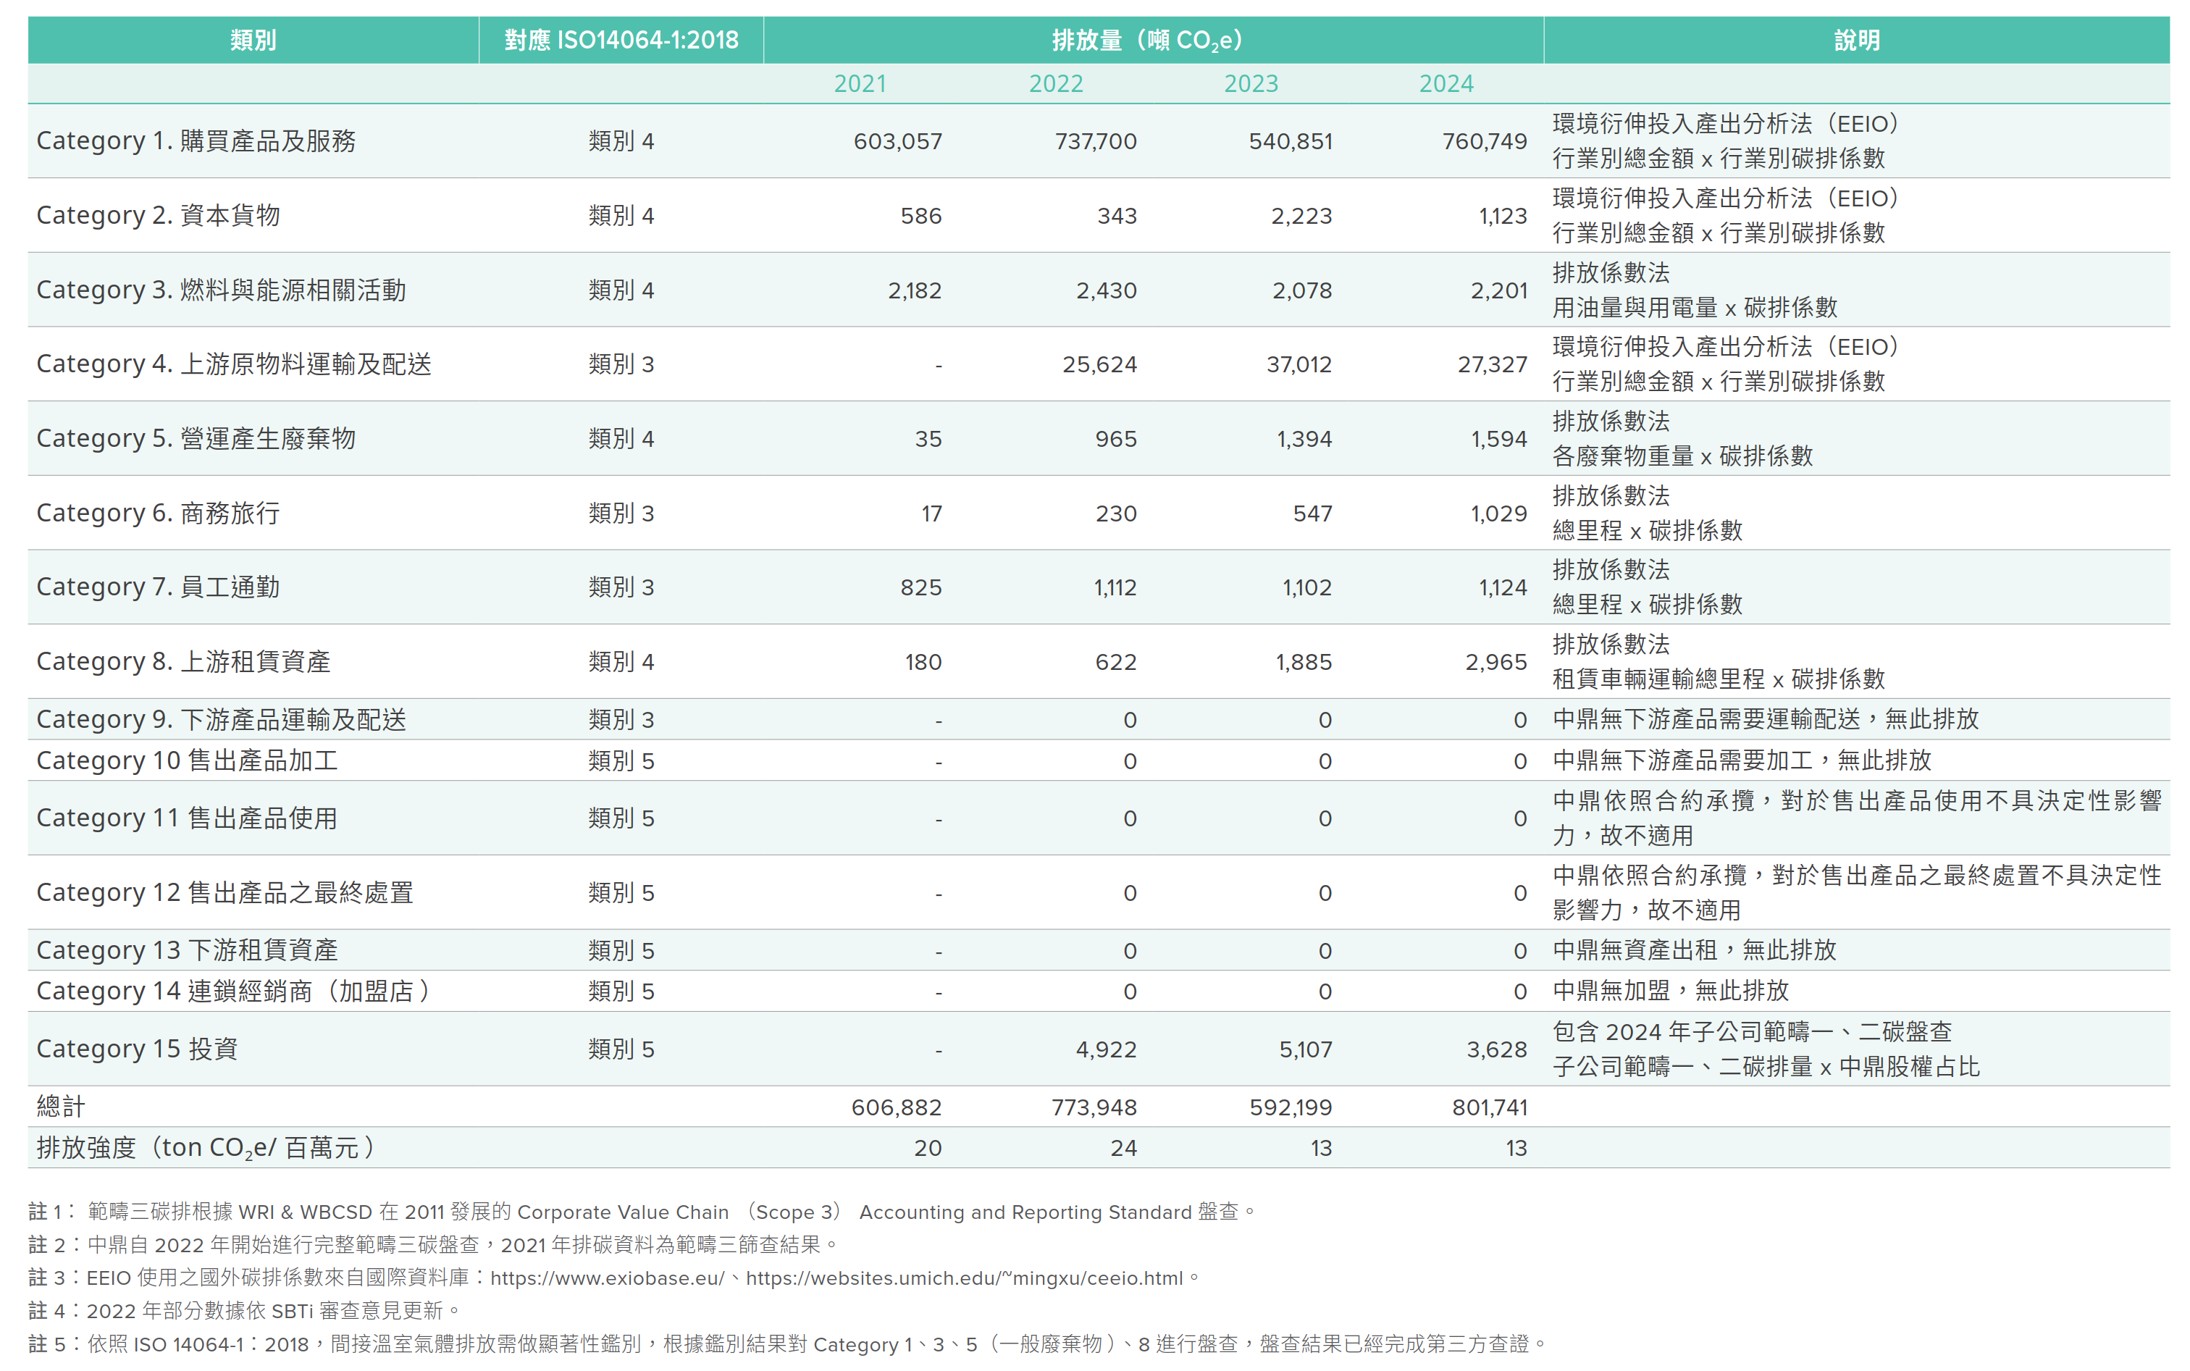Image resolution: width=2190 pixels, height=1371 pixels.
Task: Click the total 801,741 for 2024
Action: pos(1489,1107)
